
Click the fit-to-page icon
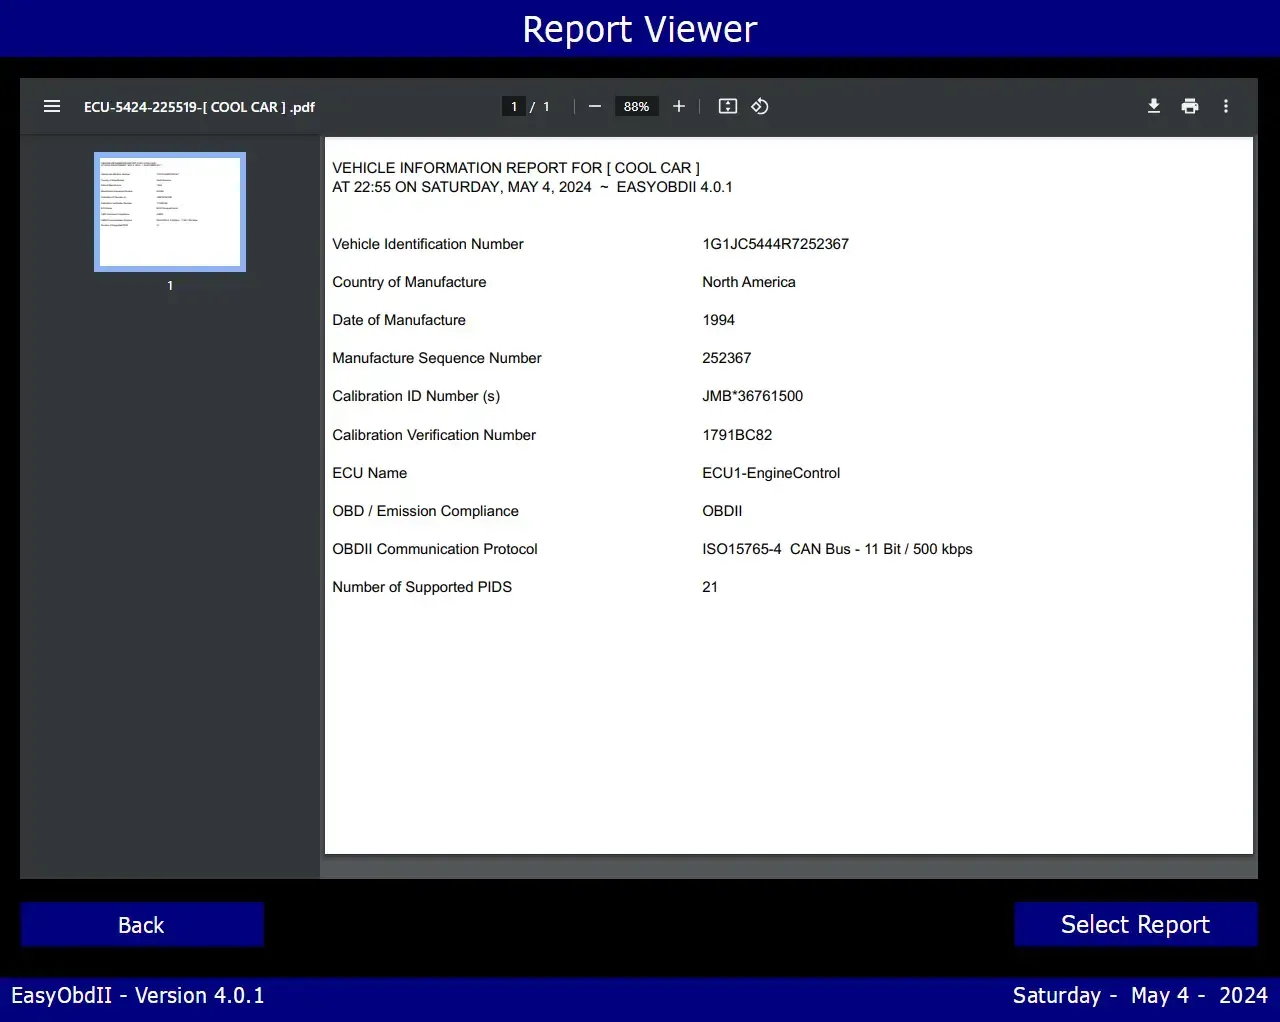pyautogui.click(x=728, y=106)
